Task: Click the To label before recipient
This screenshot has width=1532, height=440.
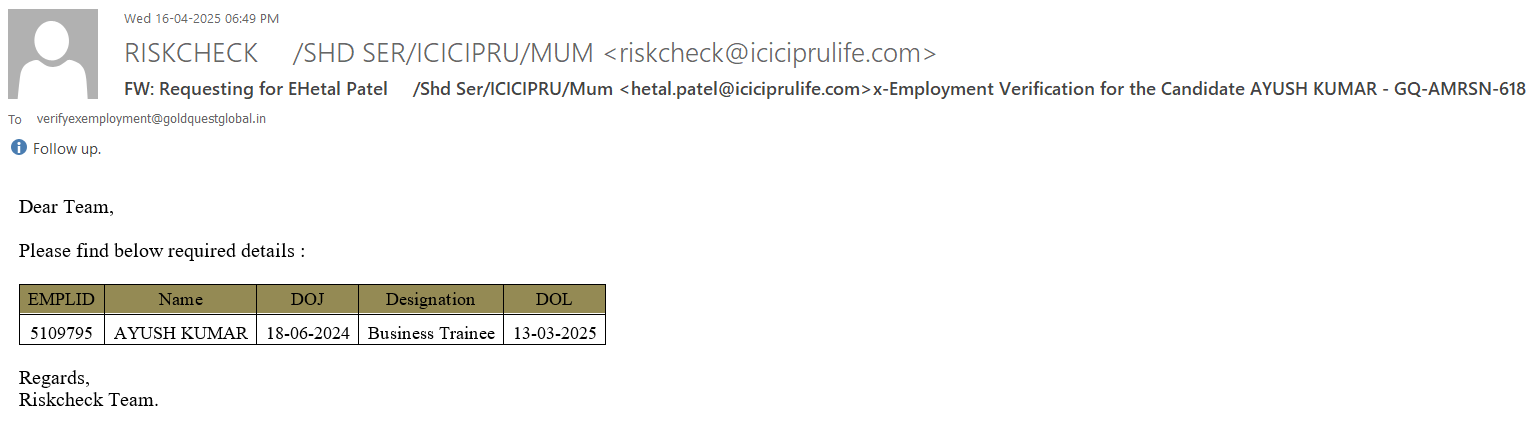Action: (15, 120)
